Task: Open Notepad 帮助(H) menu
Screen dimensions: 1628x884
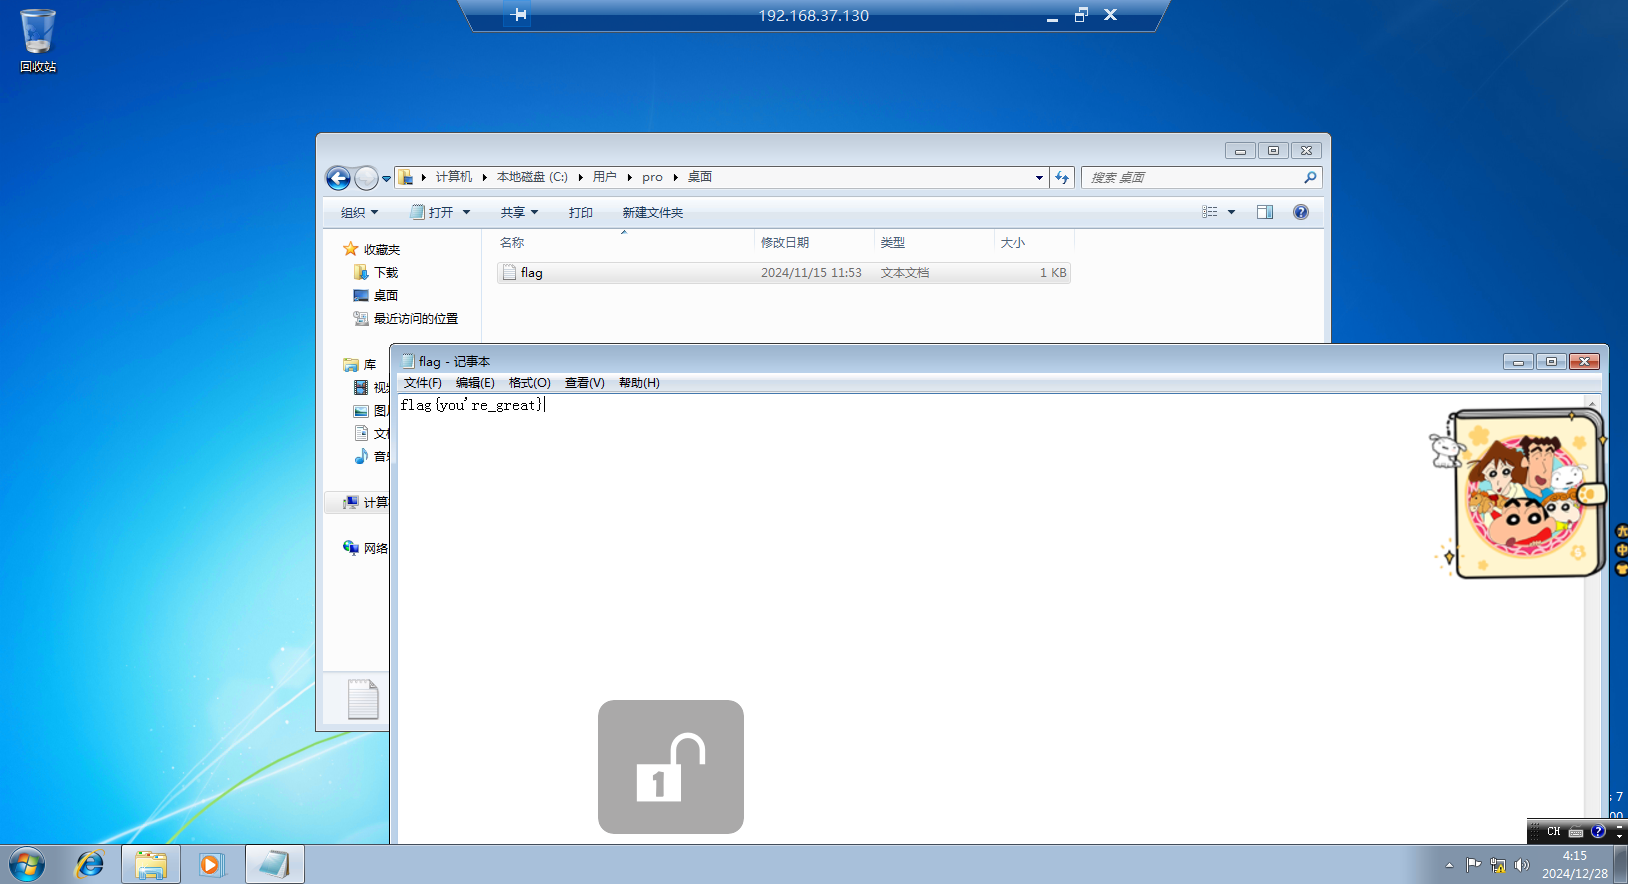Action: pyautogui.click(x=639, y=383)
